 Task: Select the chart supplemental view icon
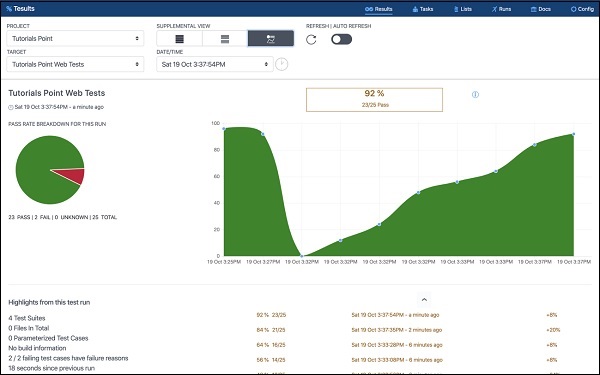point(271,39)
